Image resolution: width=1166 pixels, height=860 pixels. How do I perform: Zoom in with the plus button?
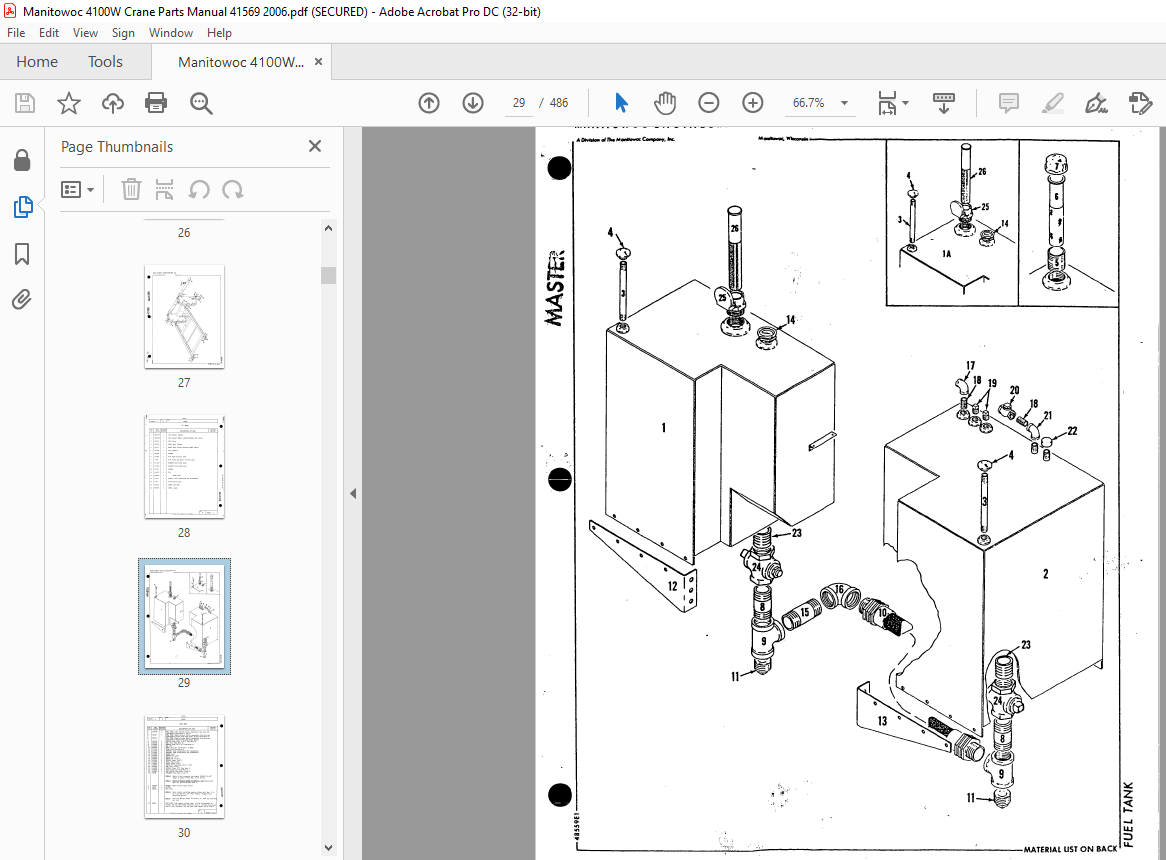point(753,103)
